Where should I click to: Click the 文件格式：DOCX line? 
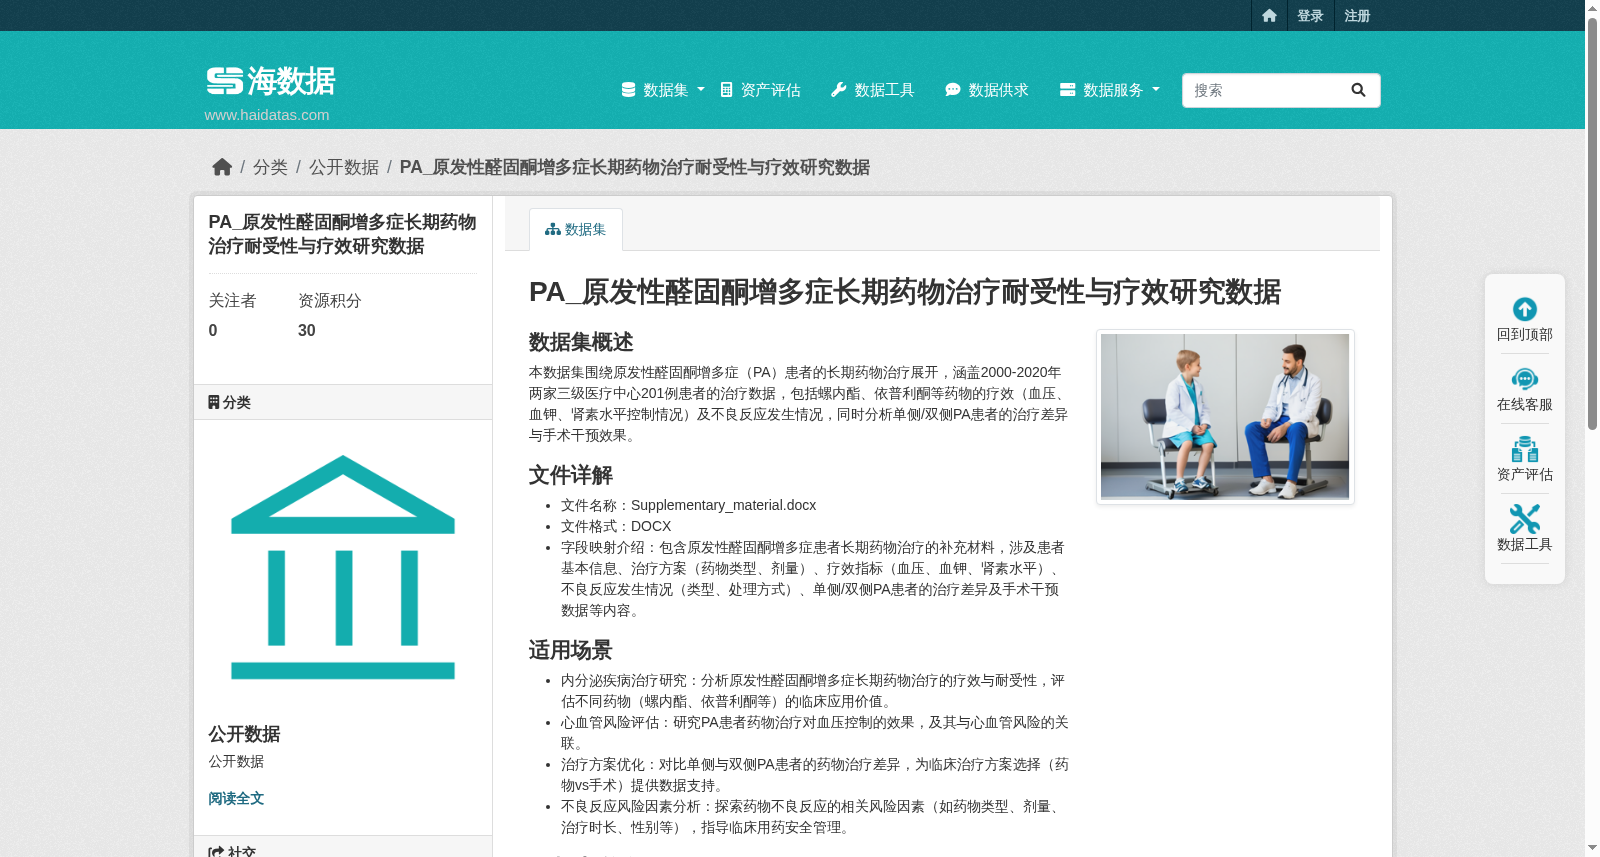(616, 526)
